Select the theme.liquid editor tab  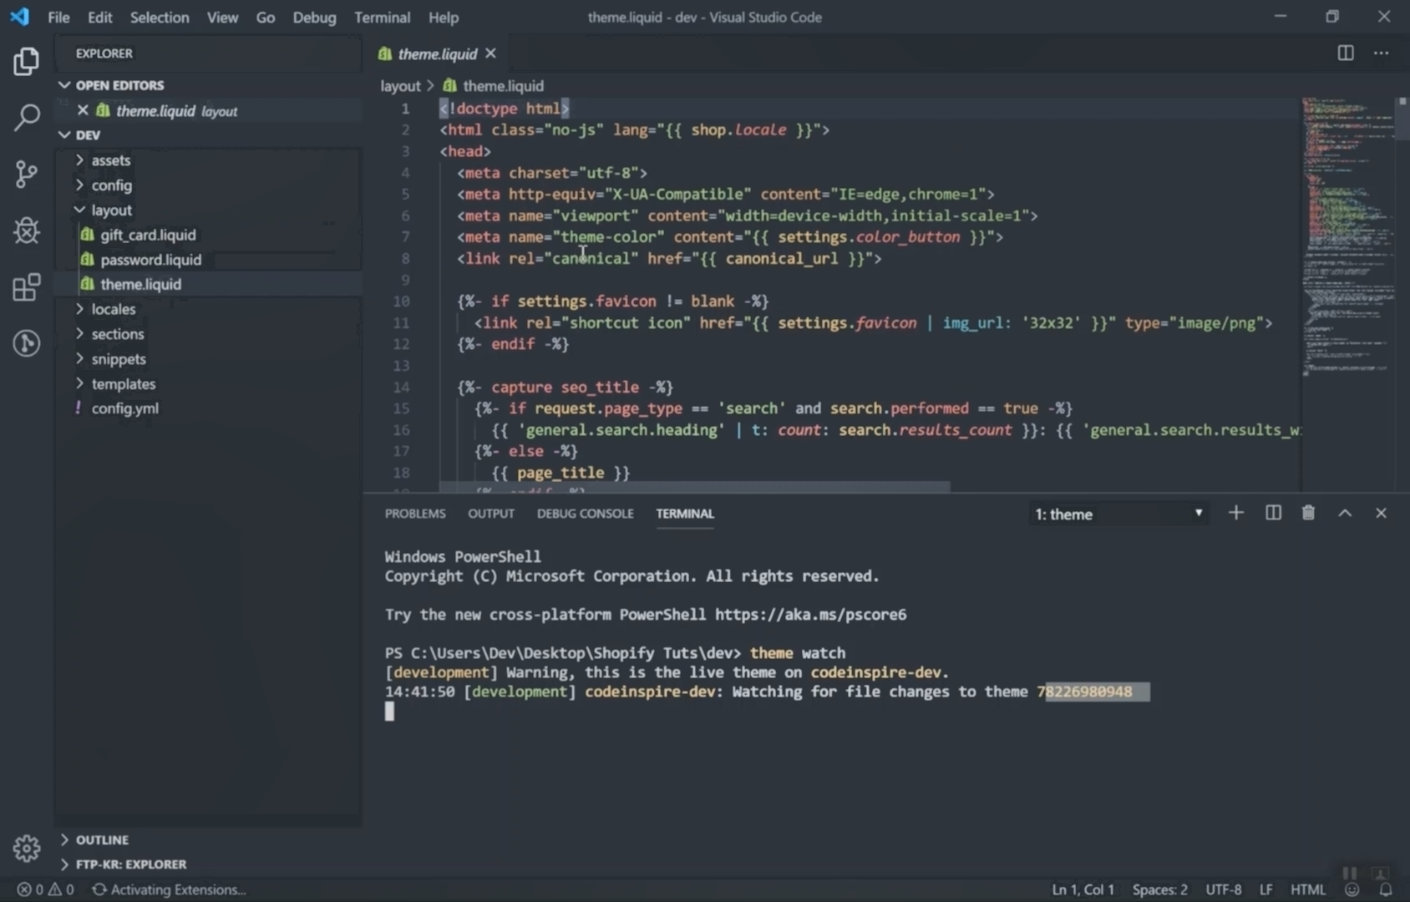coord(436,53)
